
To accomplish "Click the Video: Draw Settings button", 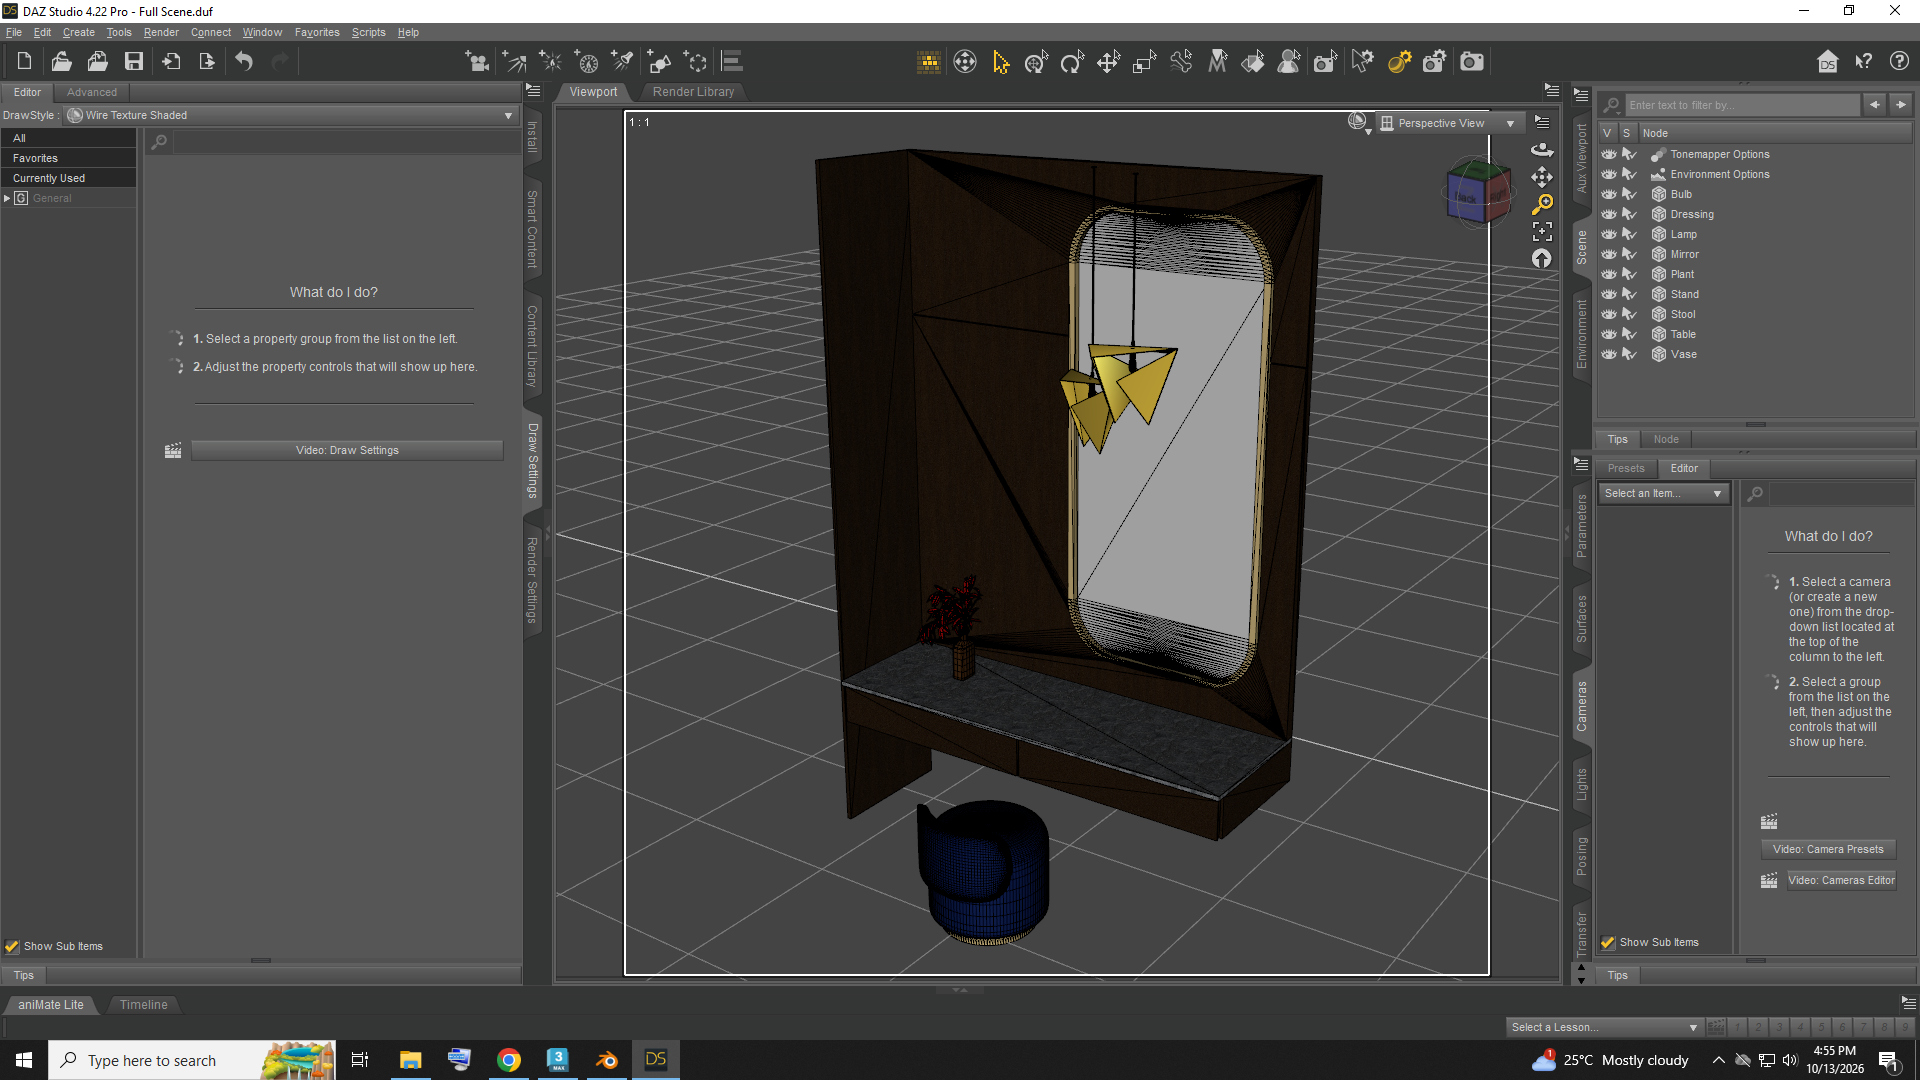I will tap(347, 450).
